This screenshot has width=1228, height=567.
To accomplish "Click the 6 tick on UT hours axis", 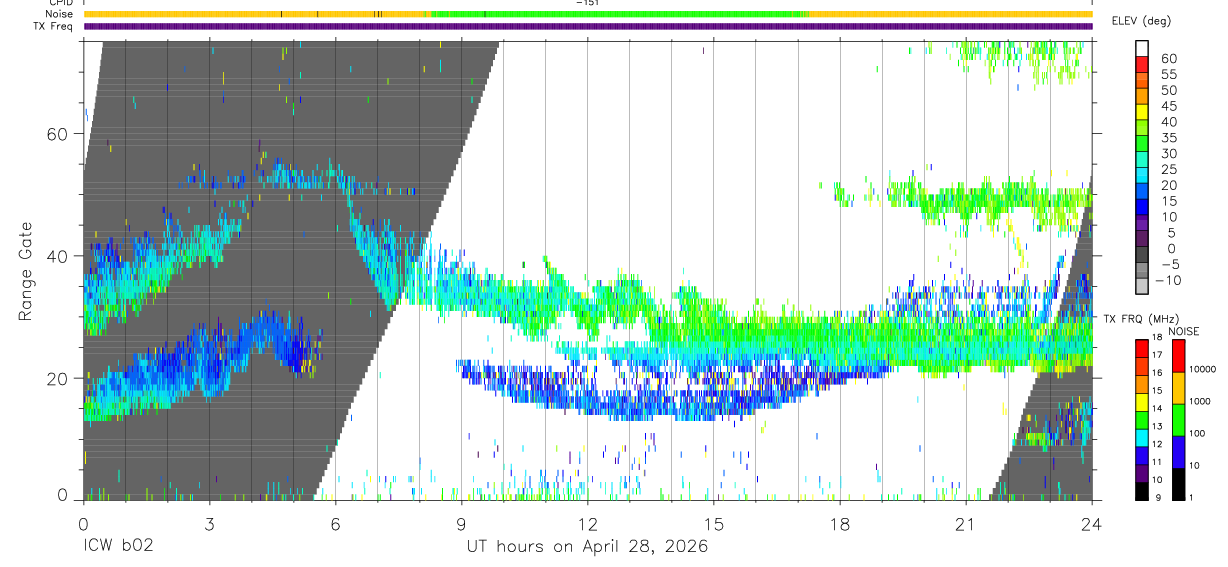I will 335,522.
